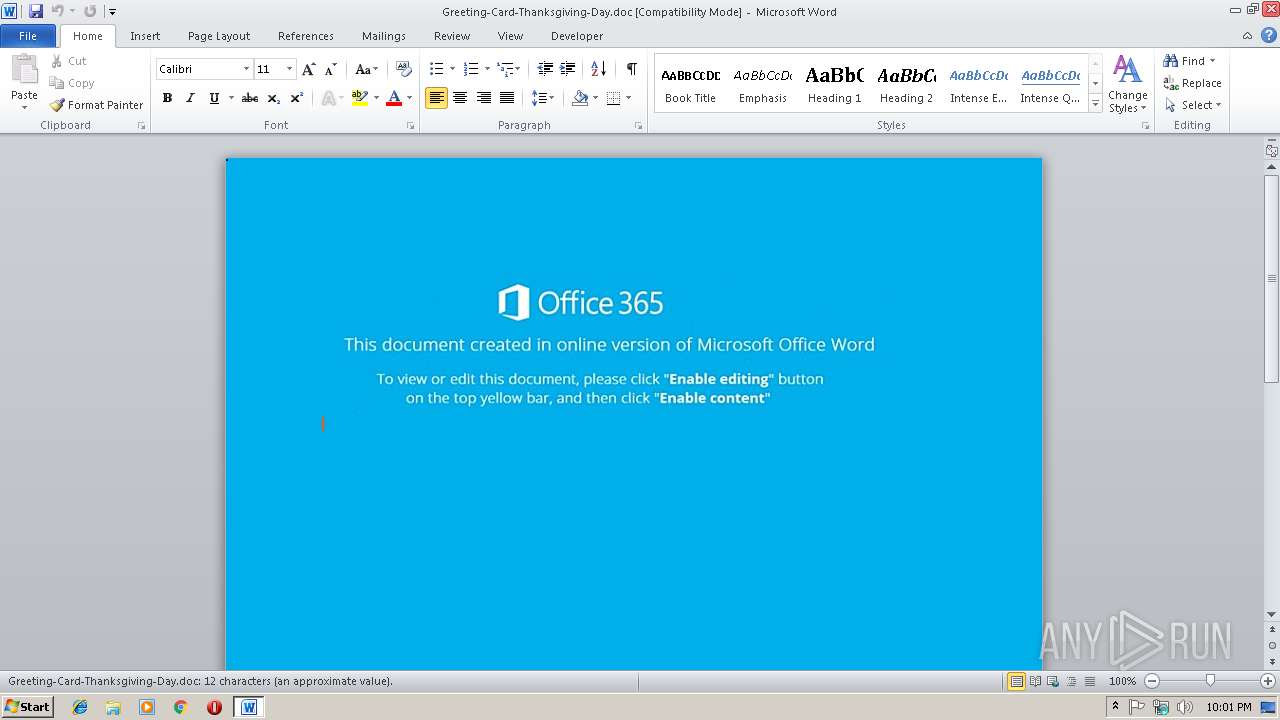Apply strikethrough formatting

(250, 98)
